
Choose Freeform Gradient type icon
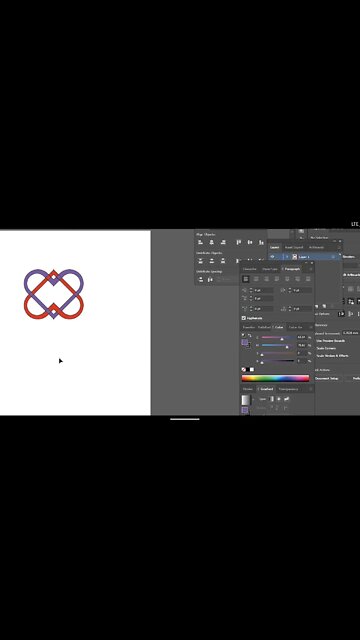click(x=287, y=399)
